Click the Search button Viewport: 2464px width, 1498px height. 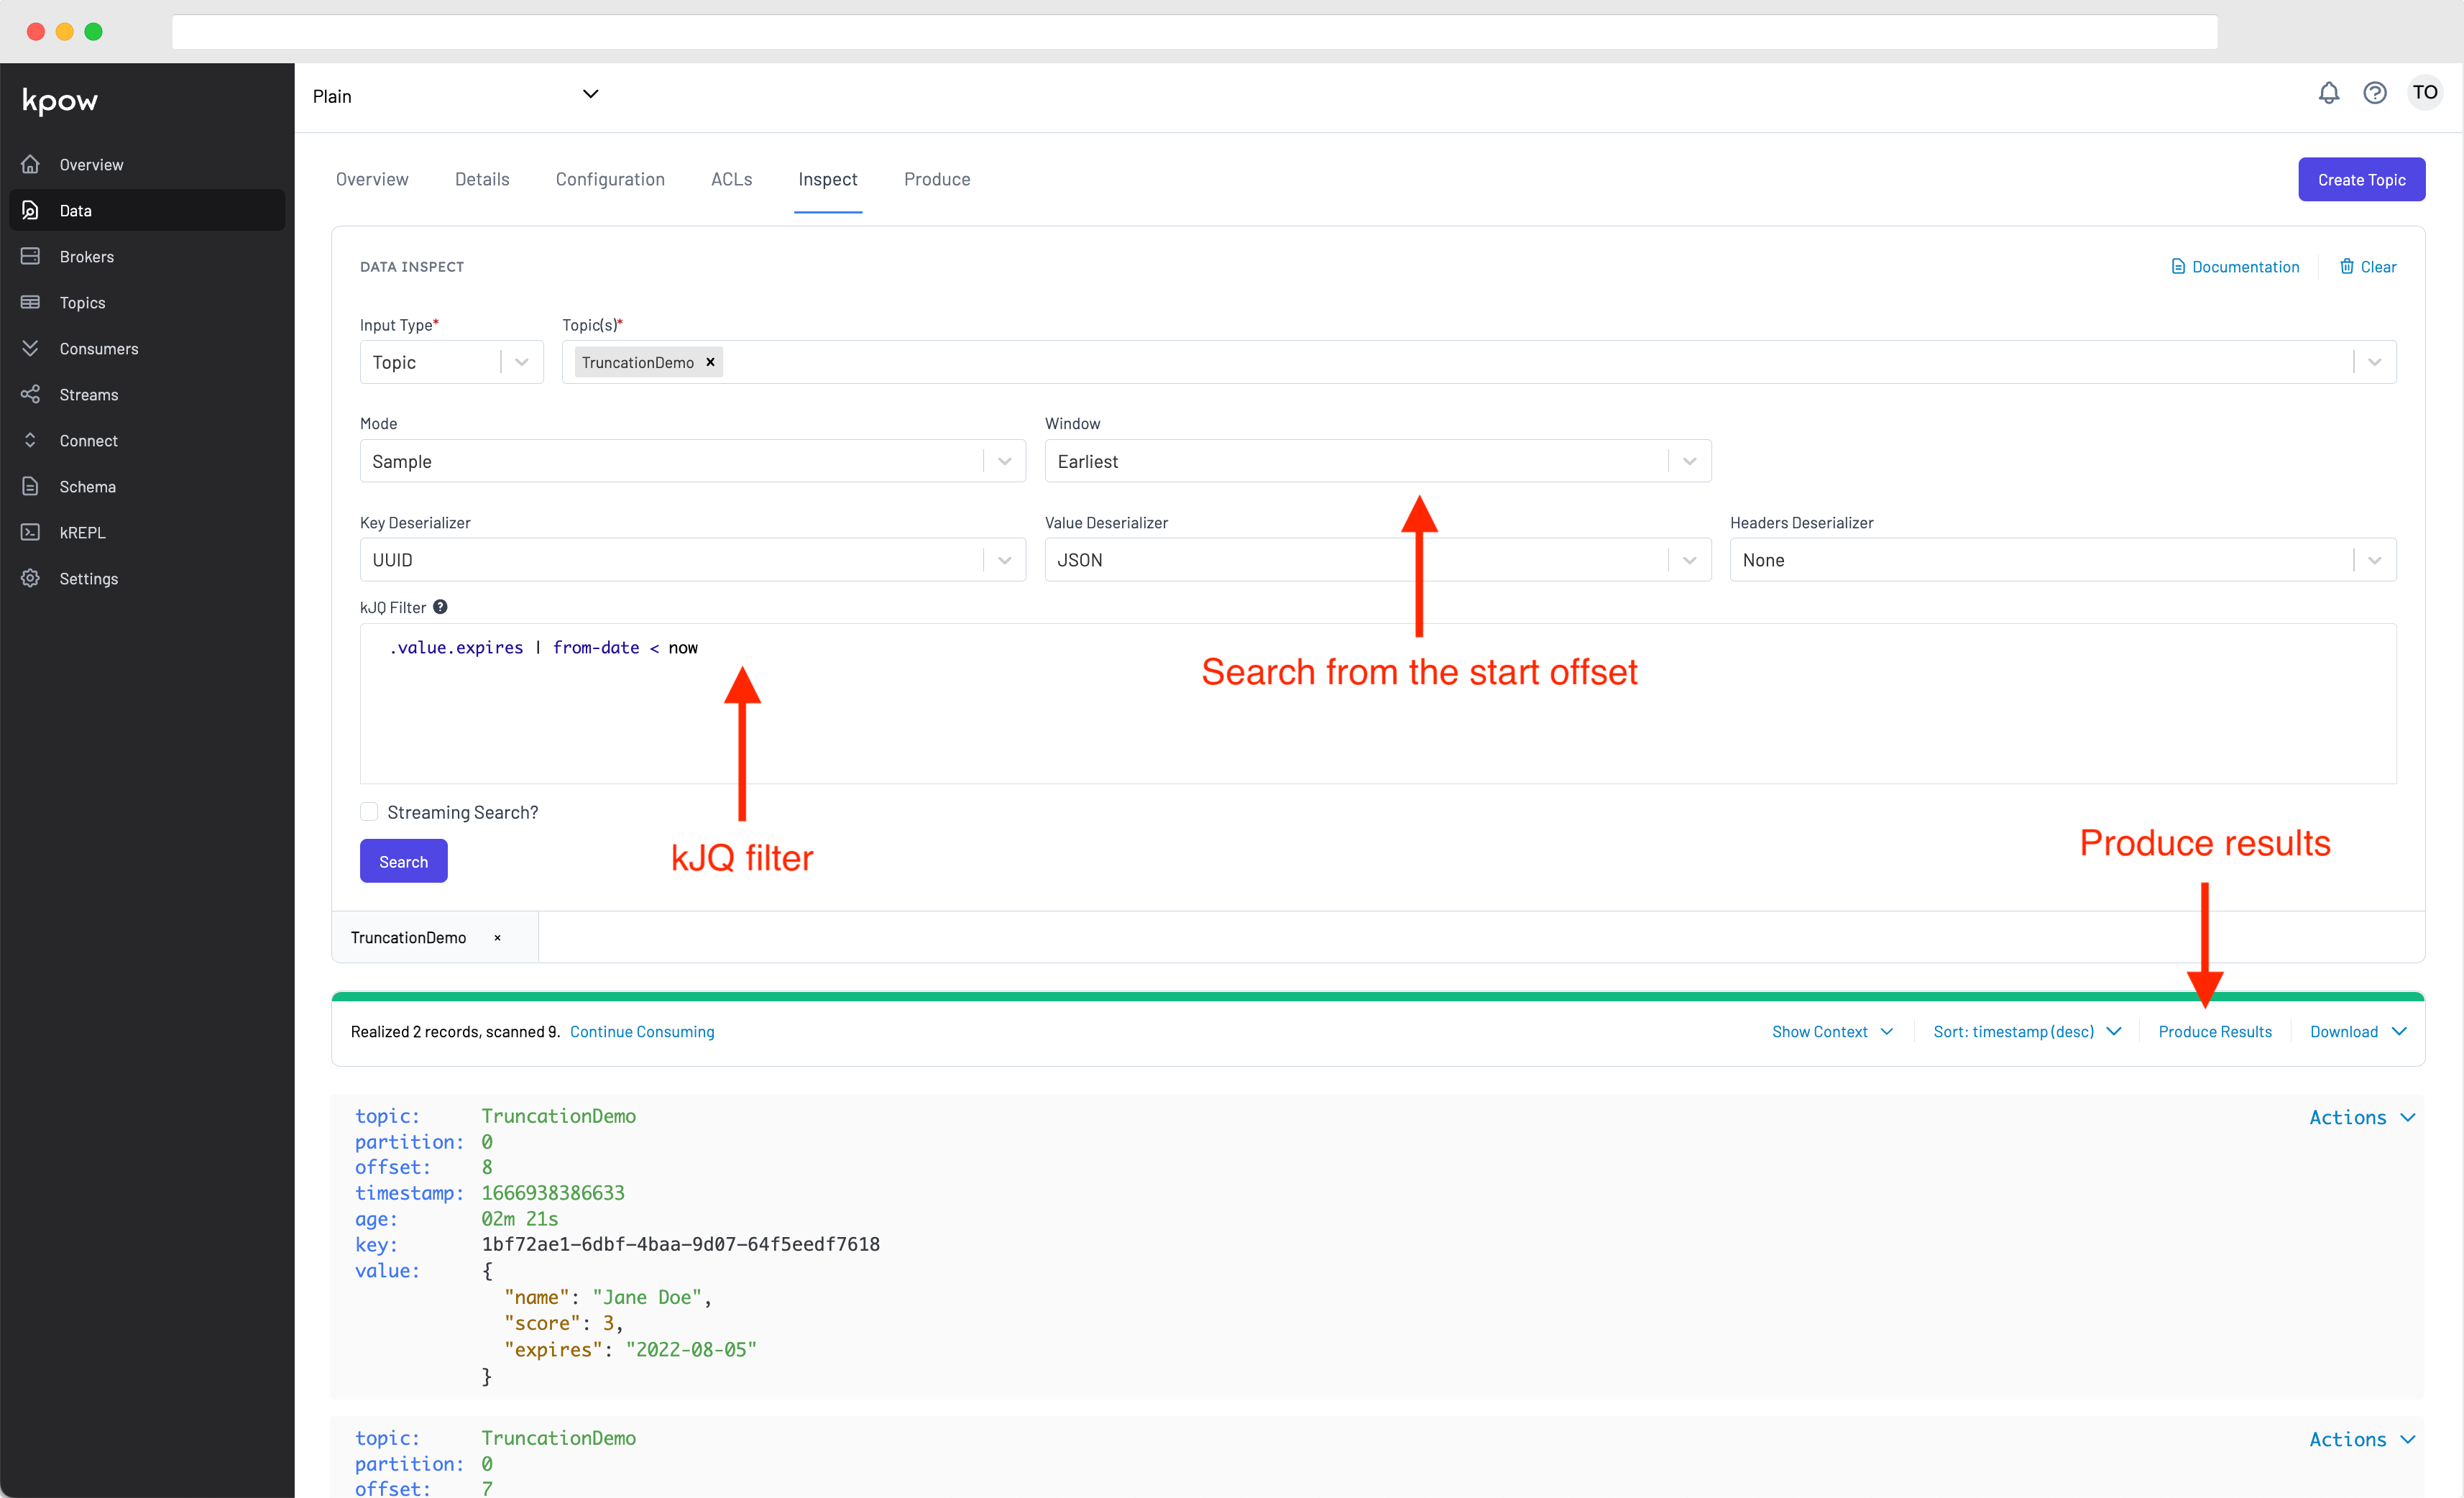[403, 862]
